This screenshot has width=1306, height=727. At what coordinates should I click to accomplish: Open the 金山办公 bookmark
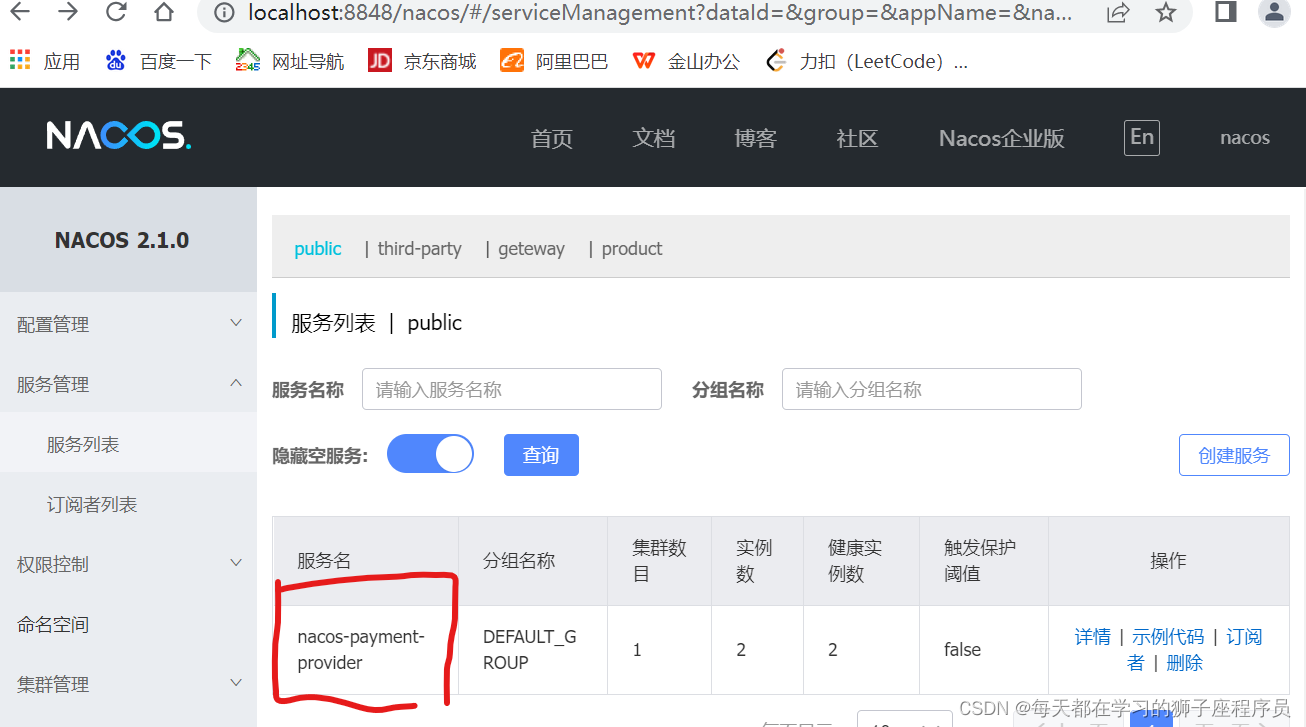point(686,61)
